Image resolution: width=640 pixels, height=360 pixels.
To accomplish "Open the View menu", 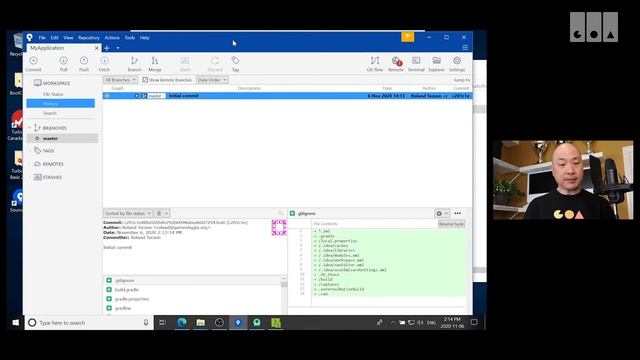I will click(x=68, y=38).
